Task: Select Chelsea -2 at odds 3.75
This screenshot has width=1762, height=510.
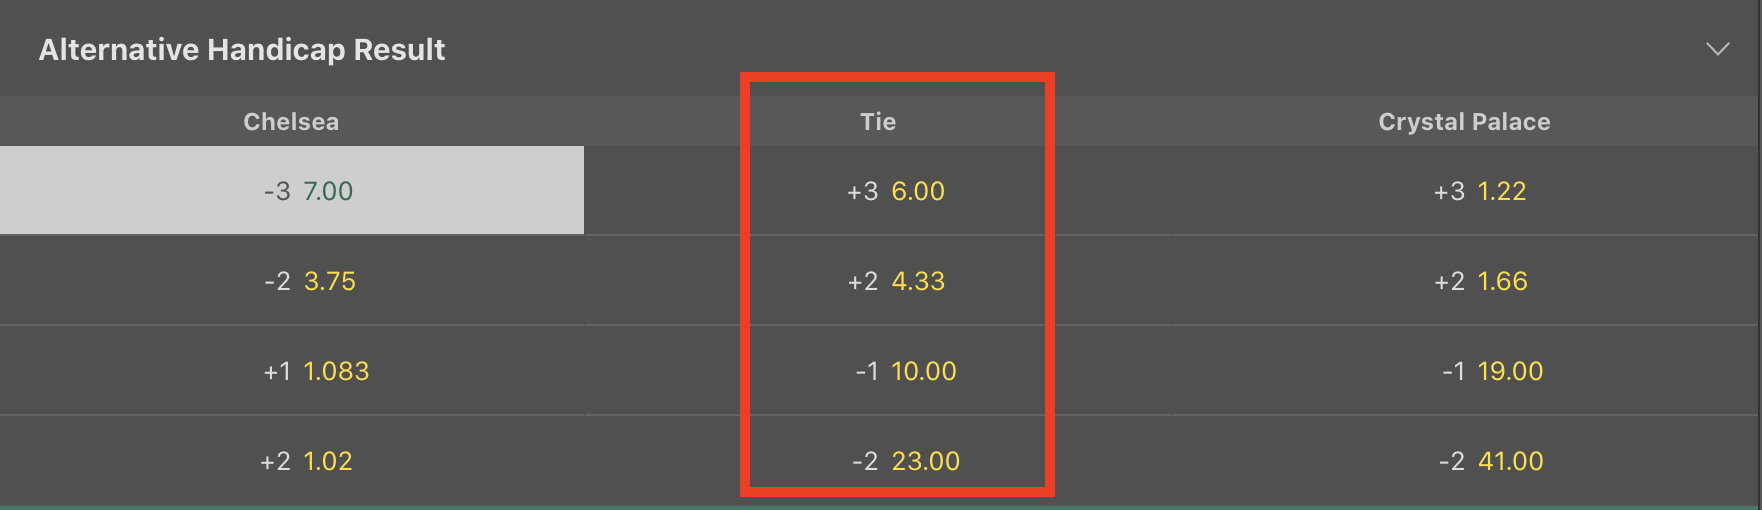Action: (292, 281)
